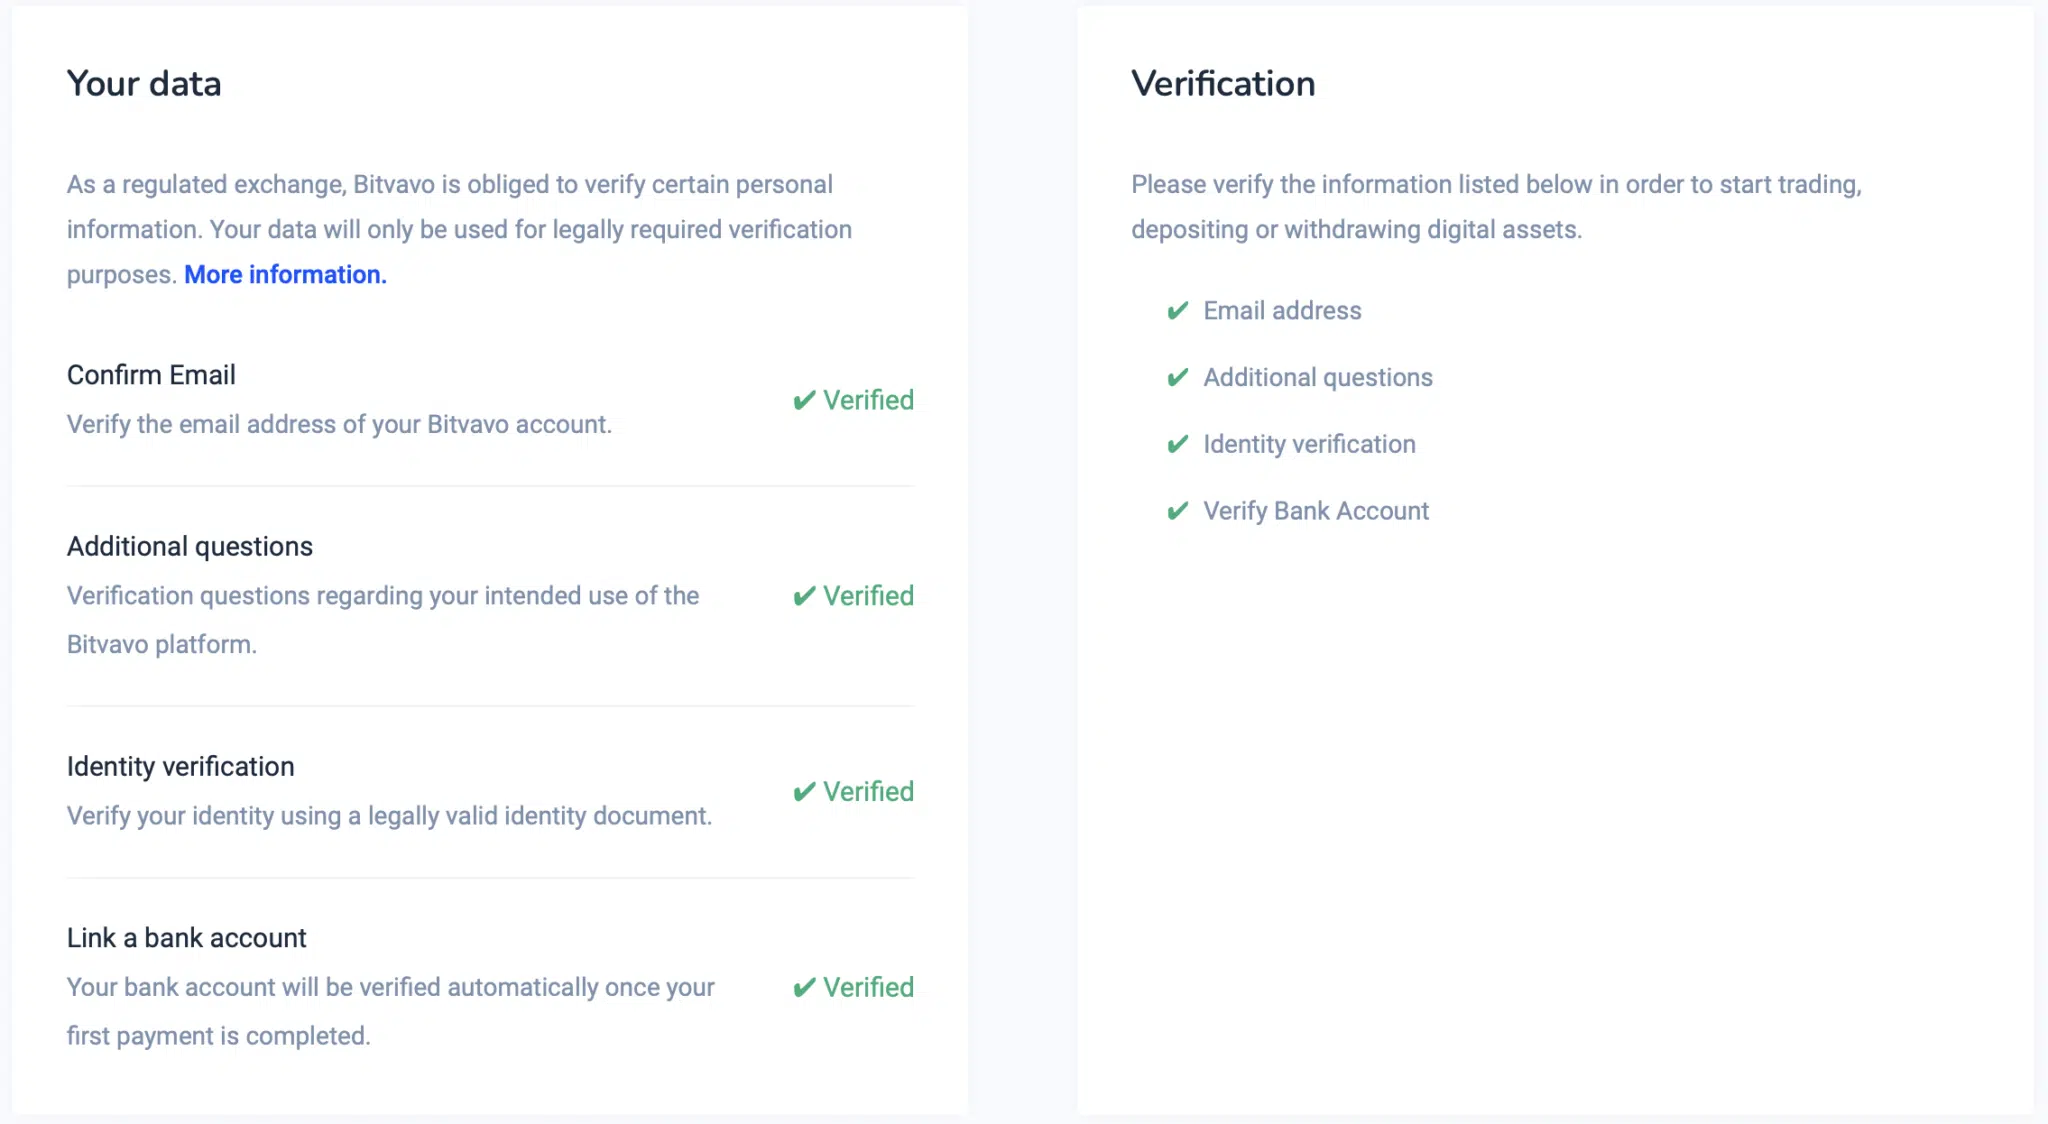
Task: Click the green check in Link a bank account row
Action: pyautogui.click(x=804, y=989)
